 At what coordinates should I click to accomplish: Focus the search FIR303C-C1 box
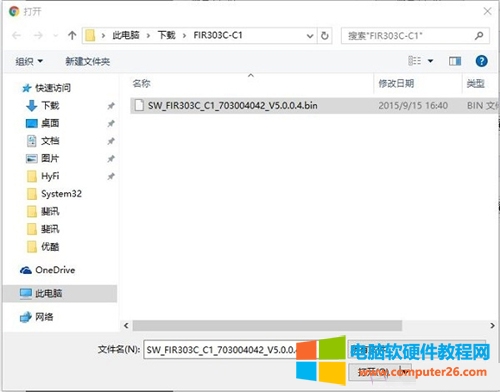[x=415, y=36]
